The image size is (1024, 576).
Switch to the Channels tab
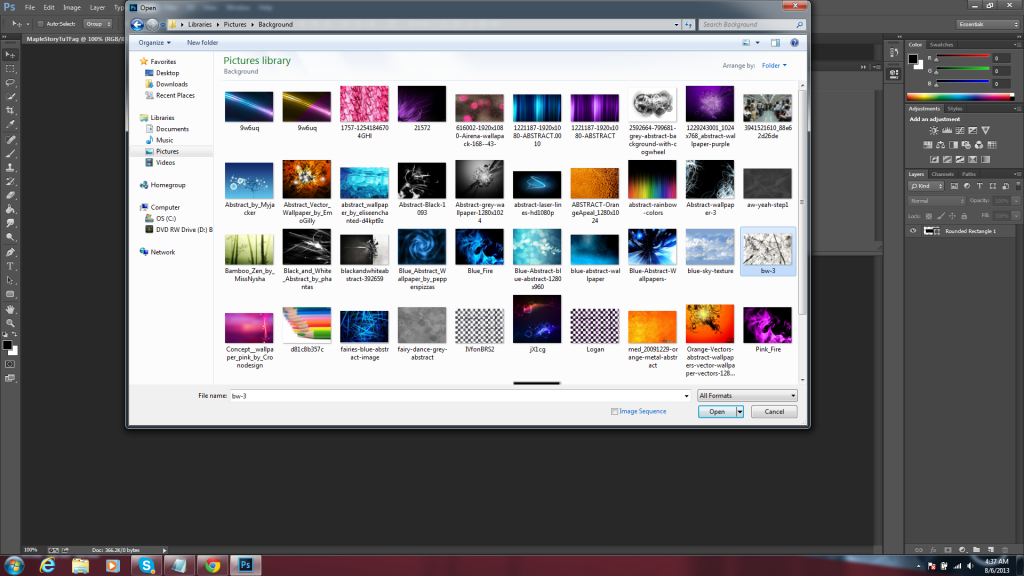(x=942, y=174)
